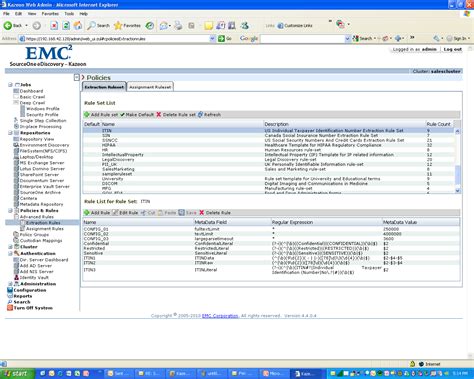
Task: Click the Go button next to address bar
Action: pos(225,39)
